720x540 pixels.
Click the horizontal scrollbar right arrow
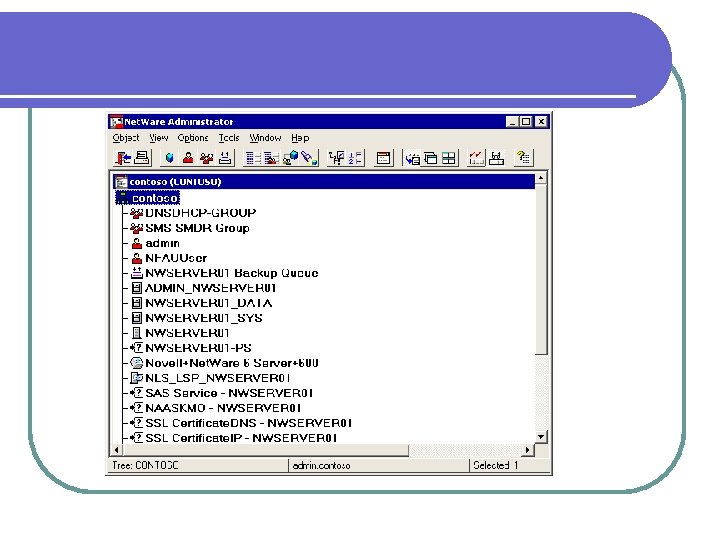(528, 450)
